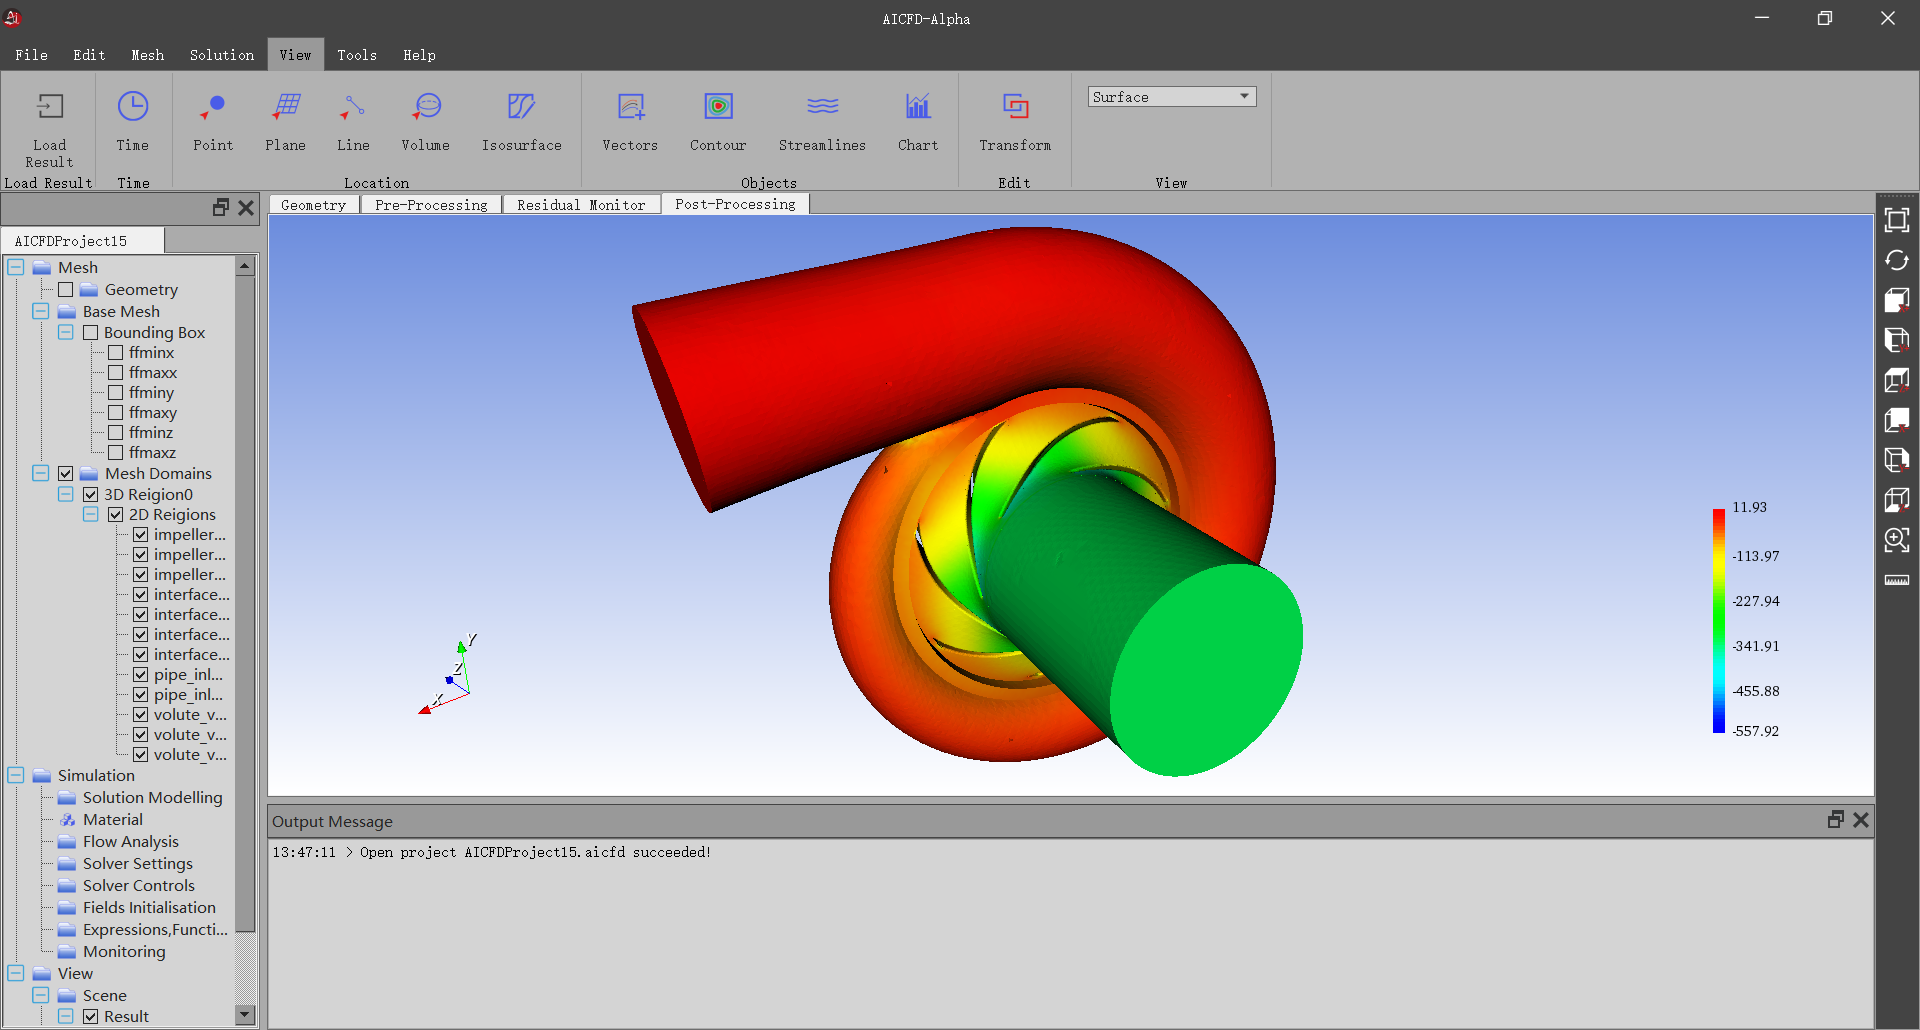This screenshot has width=1920, height=1030.
Task: Enable the Geometry checkbox
Action: [66, 289]
